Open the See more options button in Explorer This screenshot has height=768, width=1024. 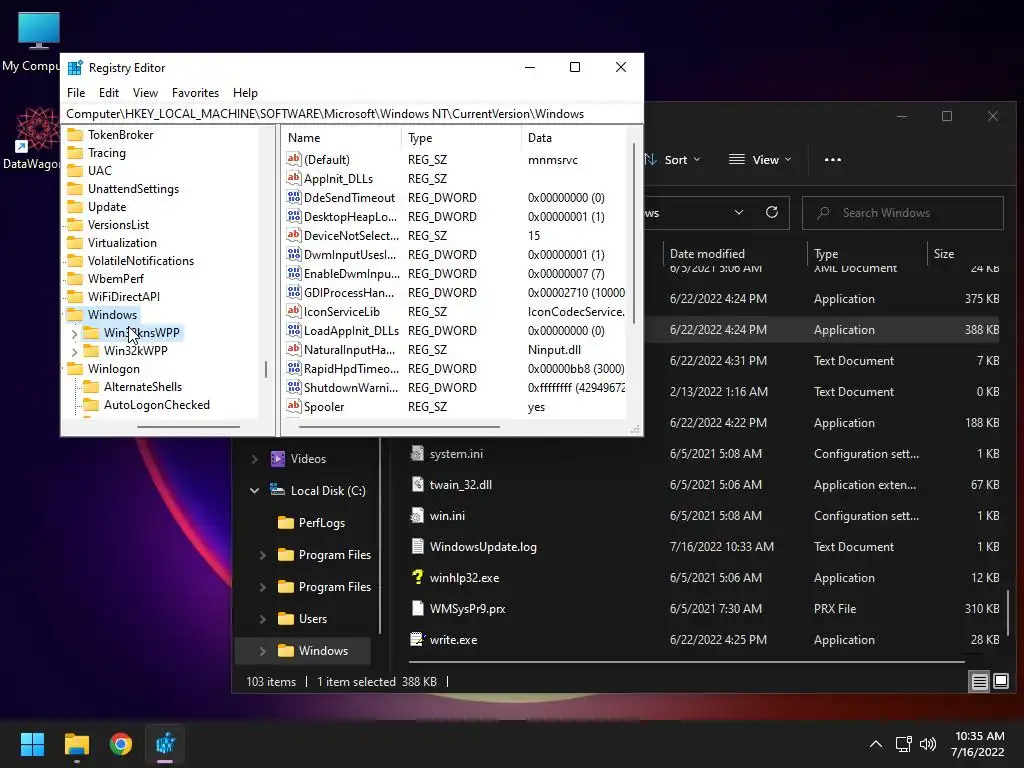[x=833, y=160]
